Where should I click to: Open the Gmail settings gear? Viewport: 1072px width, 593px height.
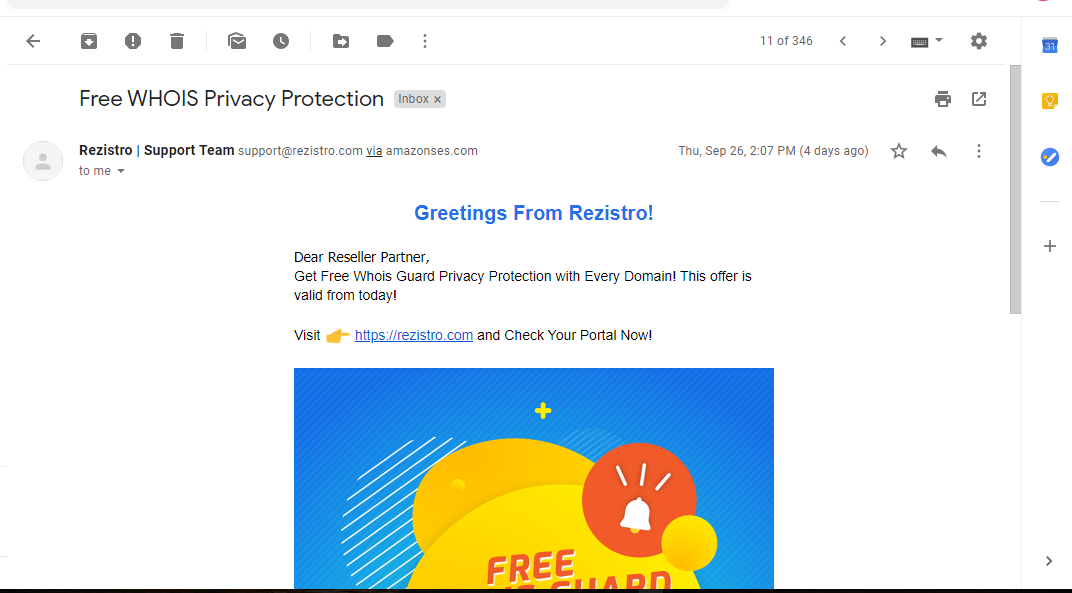tap(979, 41)
